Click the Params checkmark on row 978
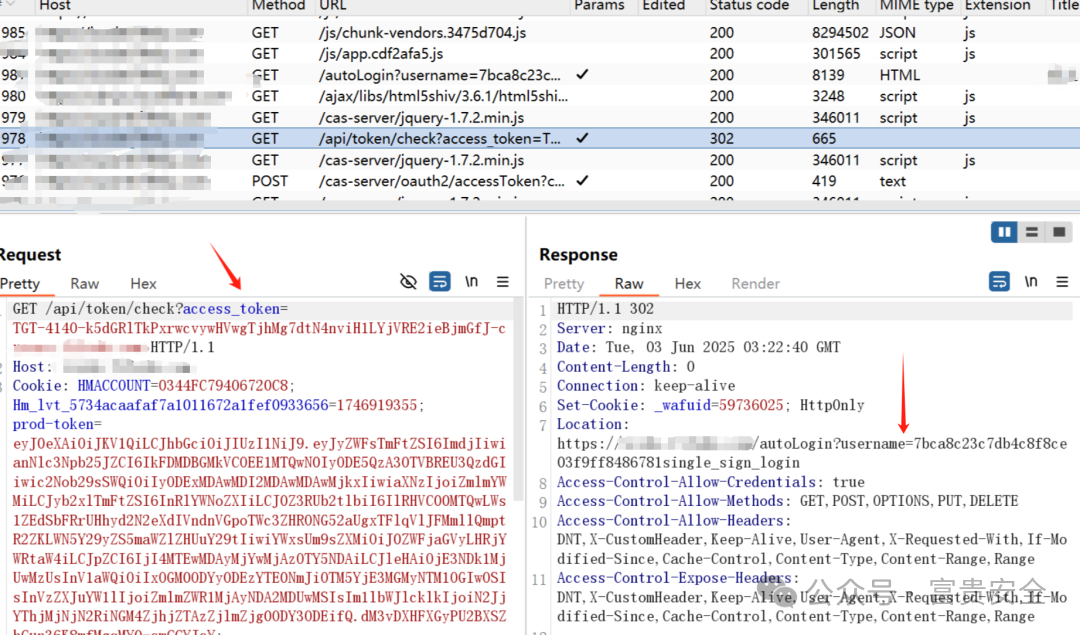This screenshot has height=635, width=1080. pyautogui.click(x=582, y=138)
